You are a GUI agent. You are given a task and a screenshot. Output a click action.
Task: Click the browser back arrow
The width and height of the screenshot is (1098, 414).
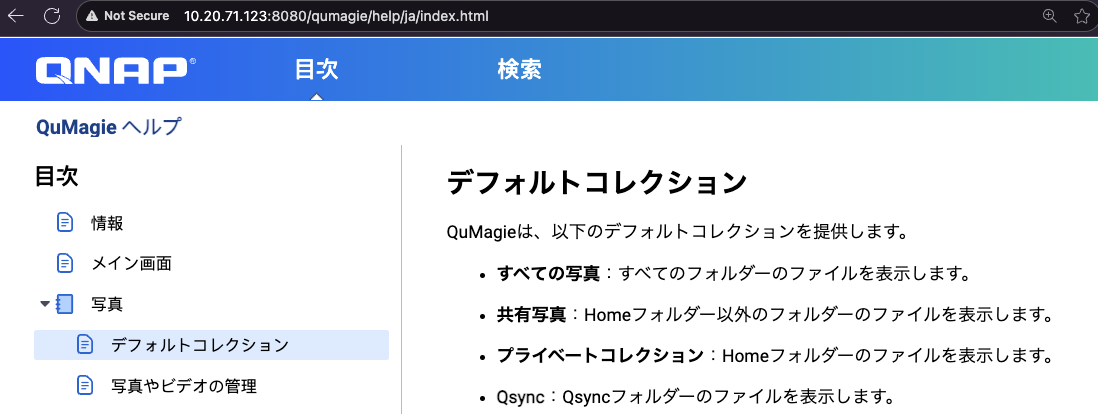[x=16, y=16]
